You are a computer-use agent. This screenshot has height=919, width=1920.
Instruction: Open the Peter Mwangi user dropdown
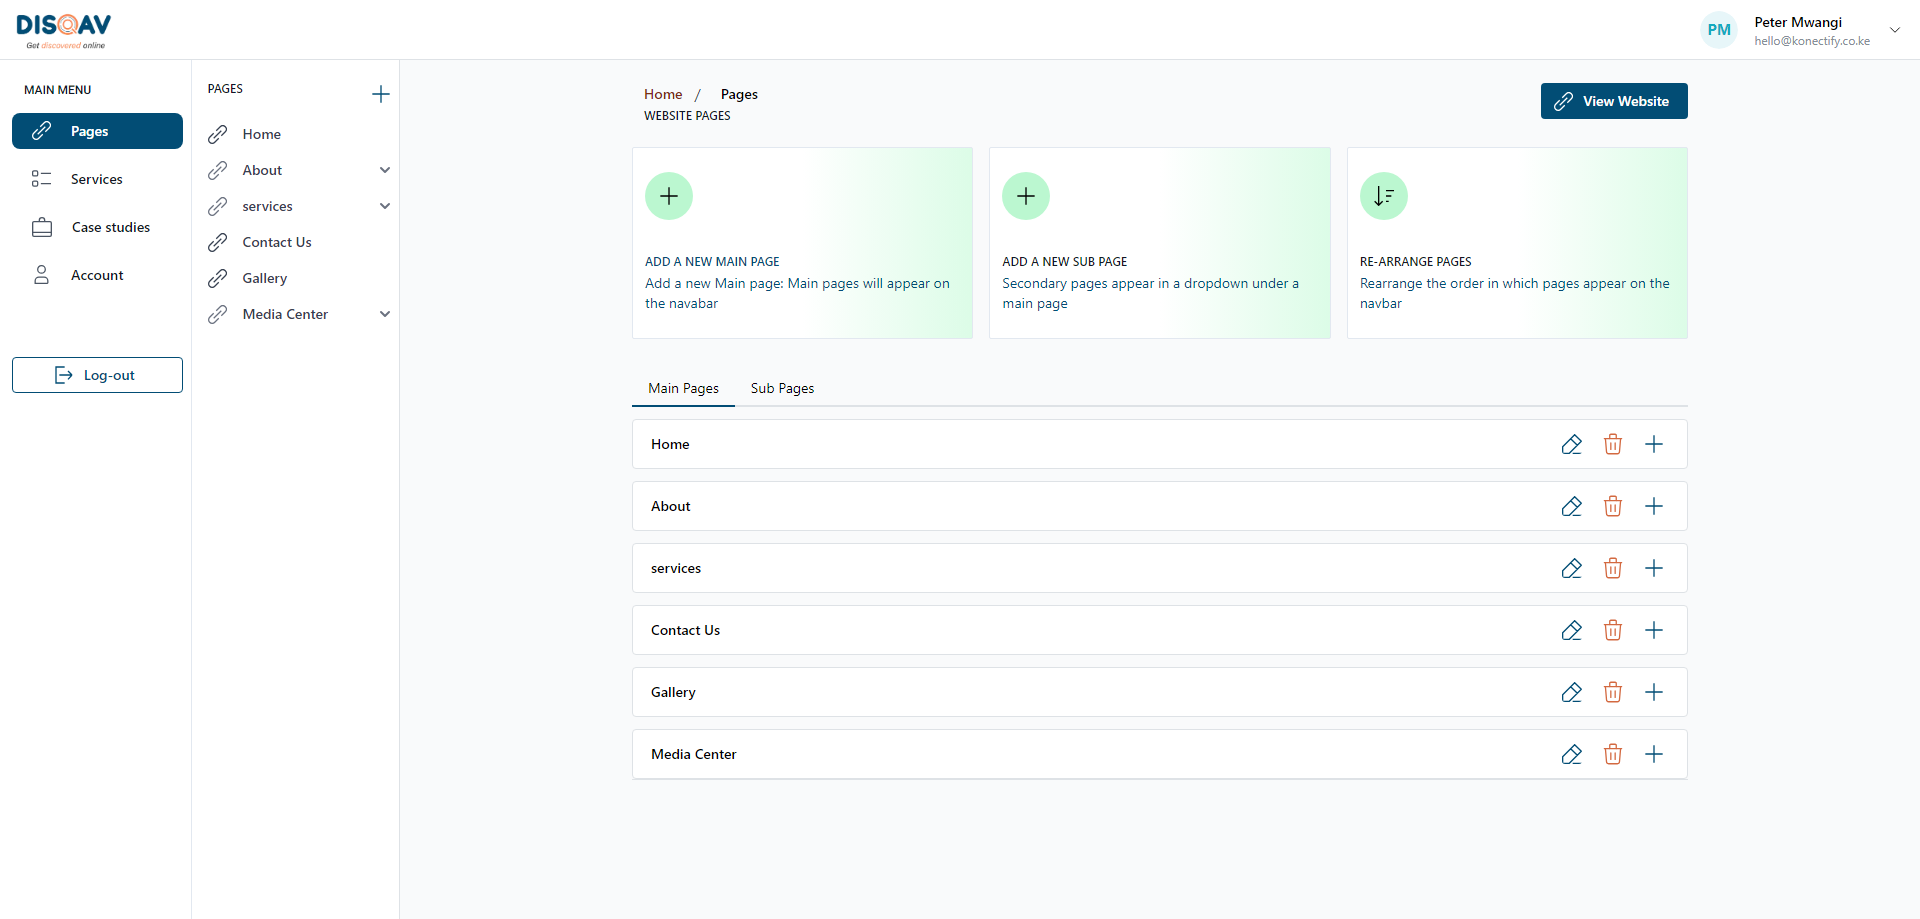[x=1894, y=30]
